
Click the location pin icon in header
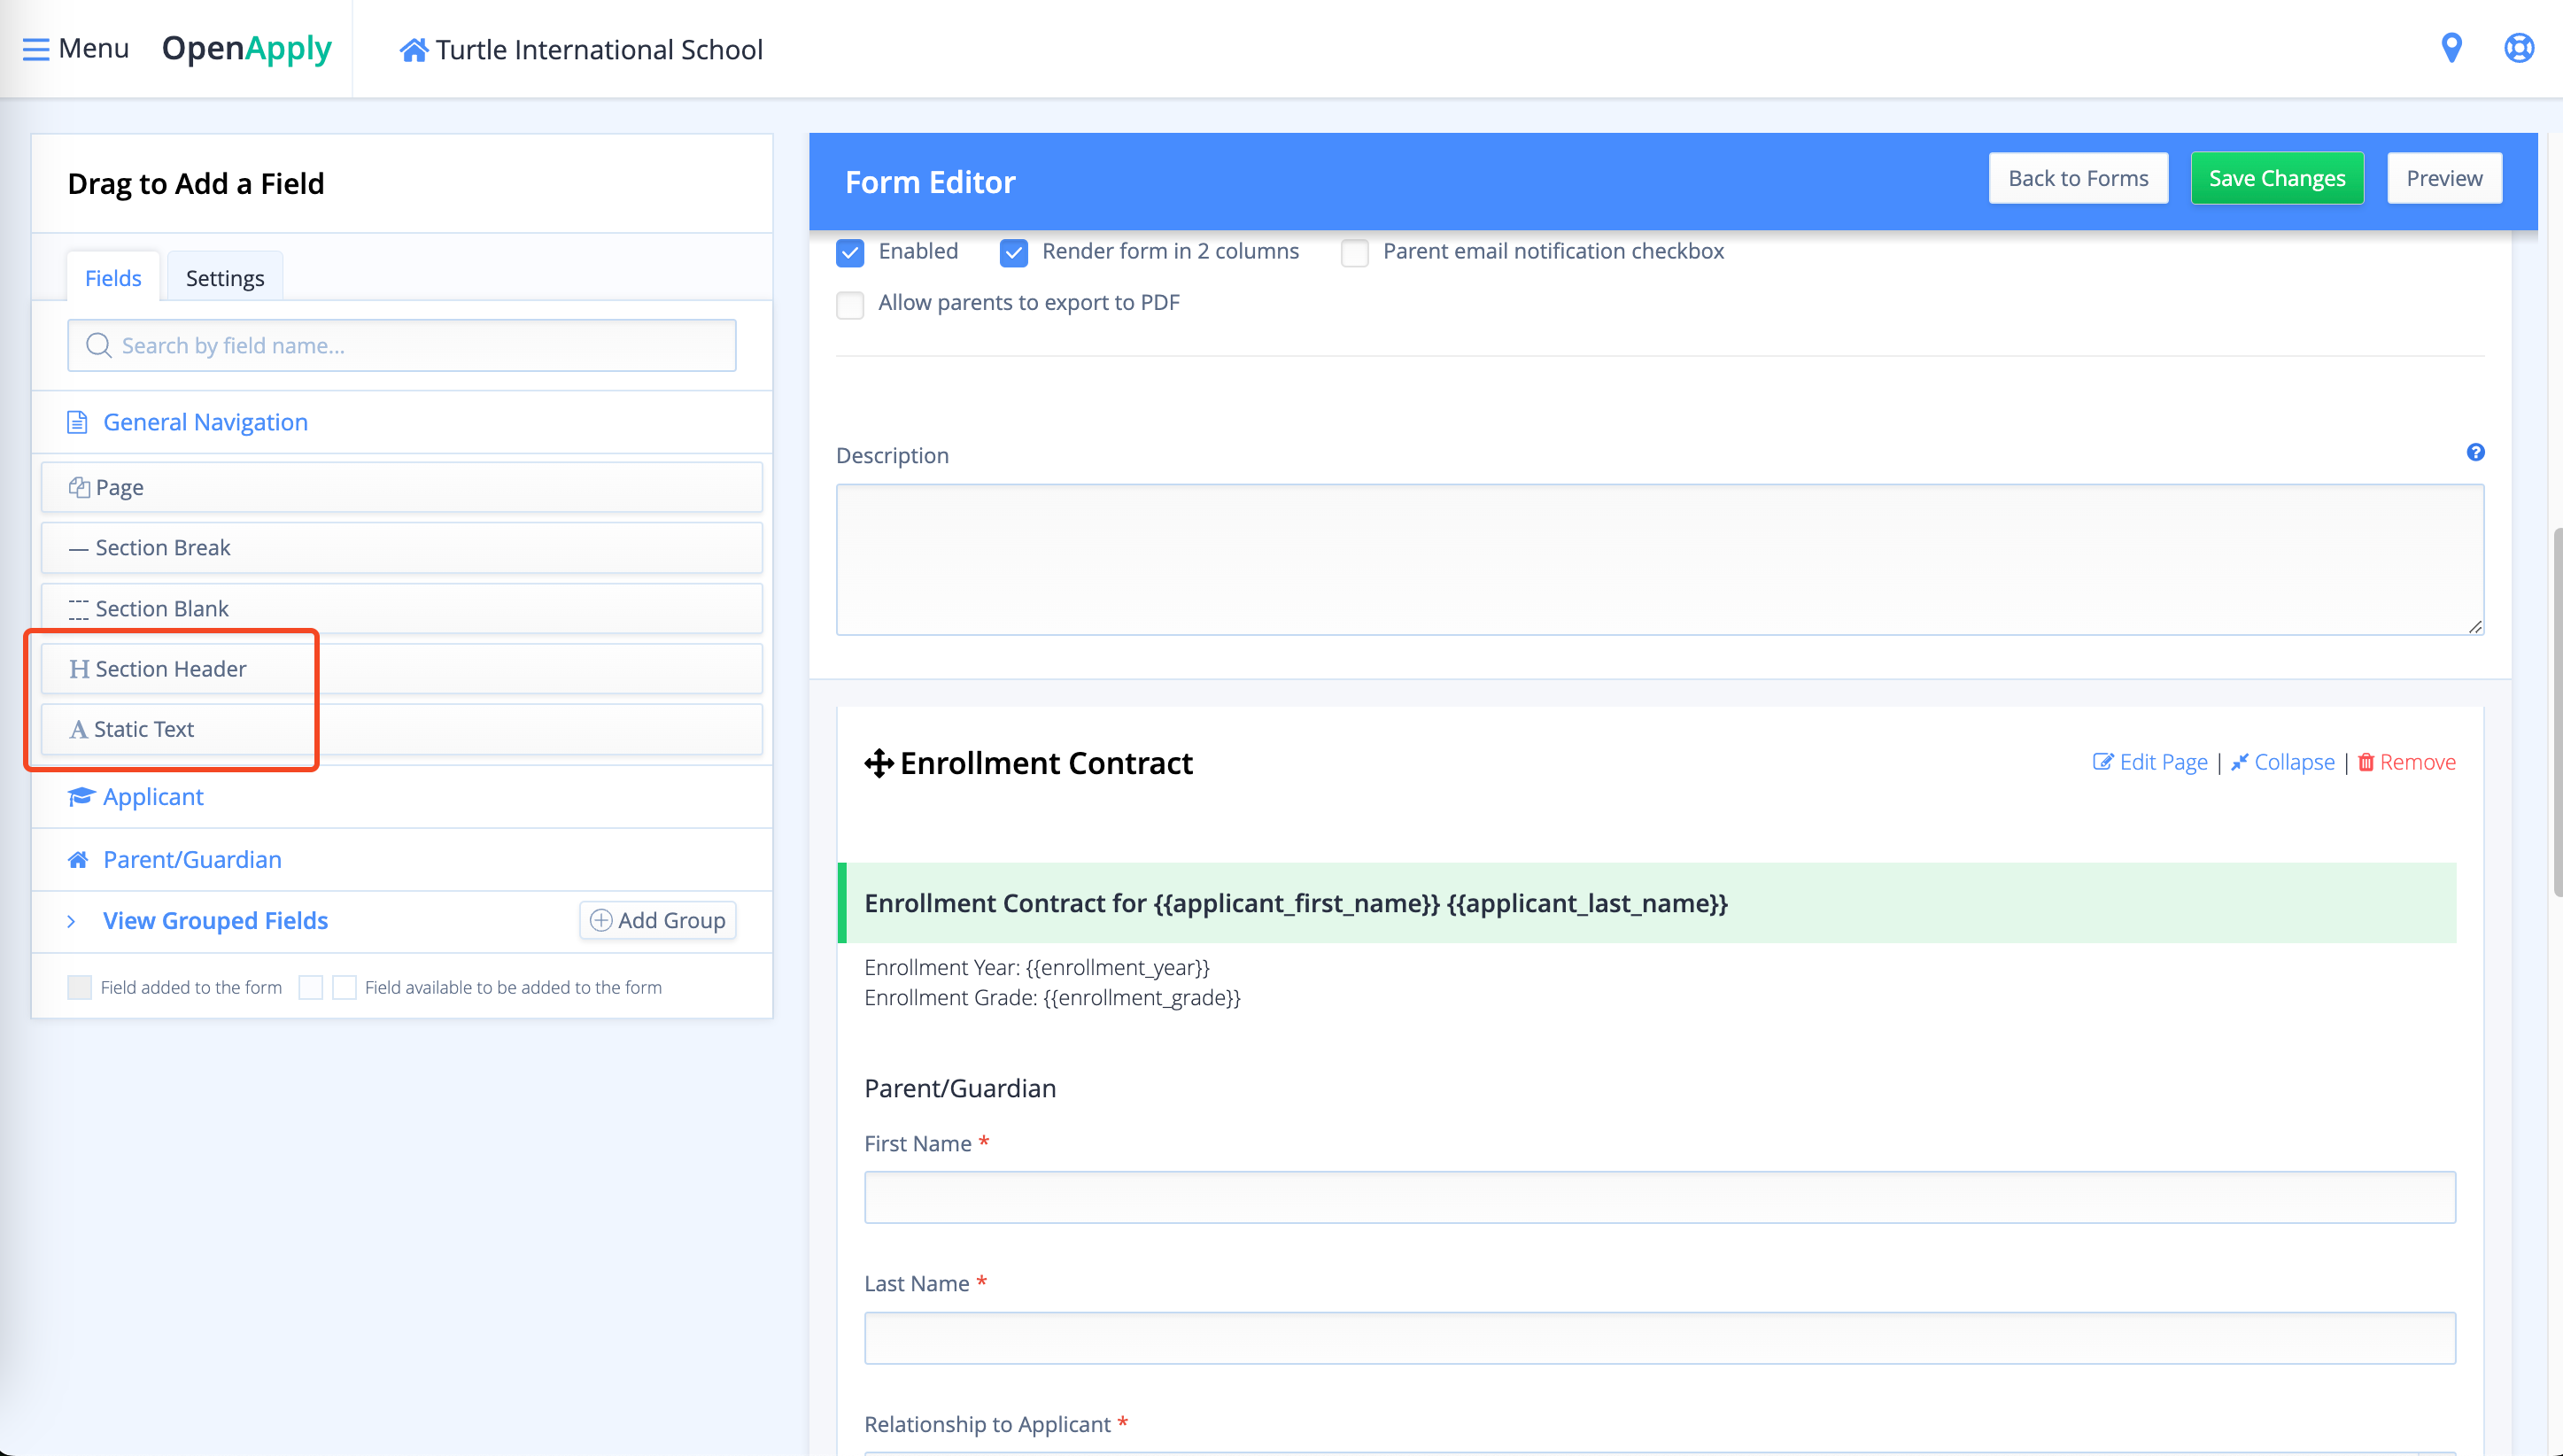click(2451, 48)
